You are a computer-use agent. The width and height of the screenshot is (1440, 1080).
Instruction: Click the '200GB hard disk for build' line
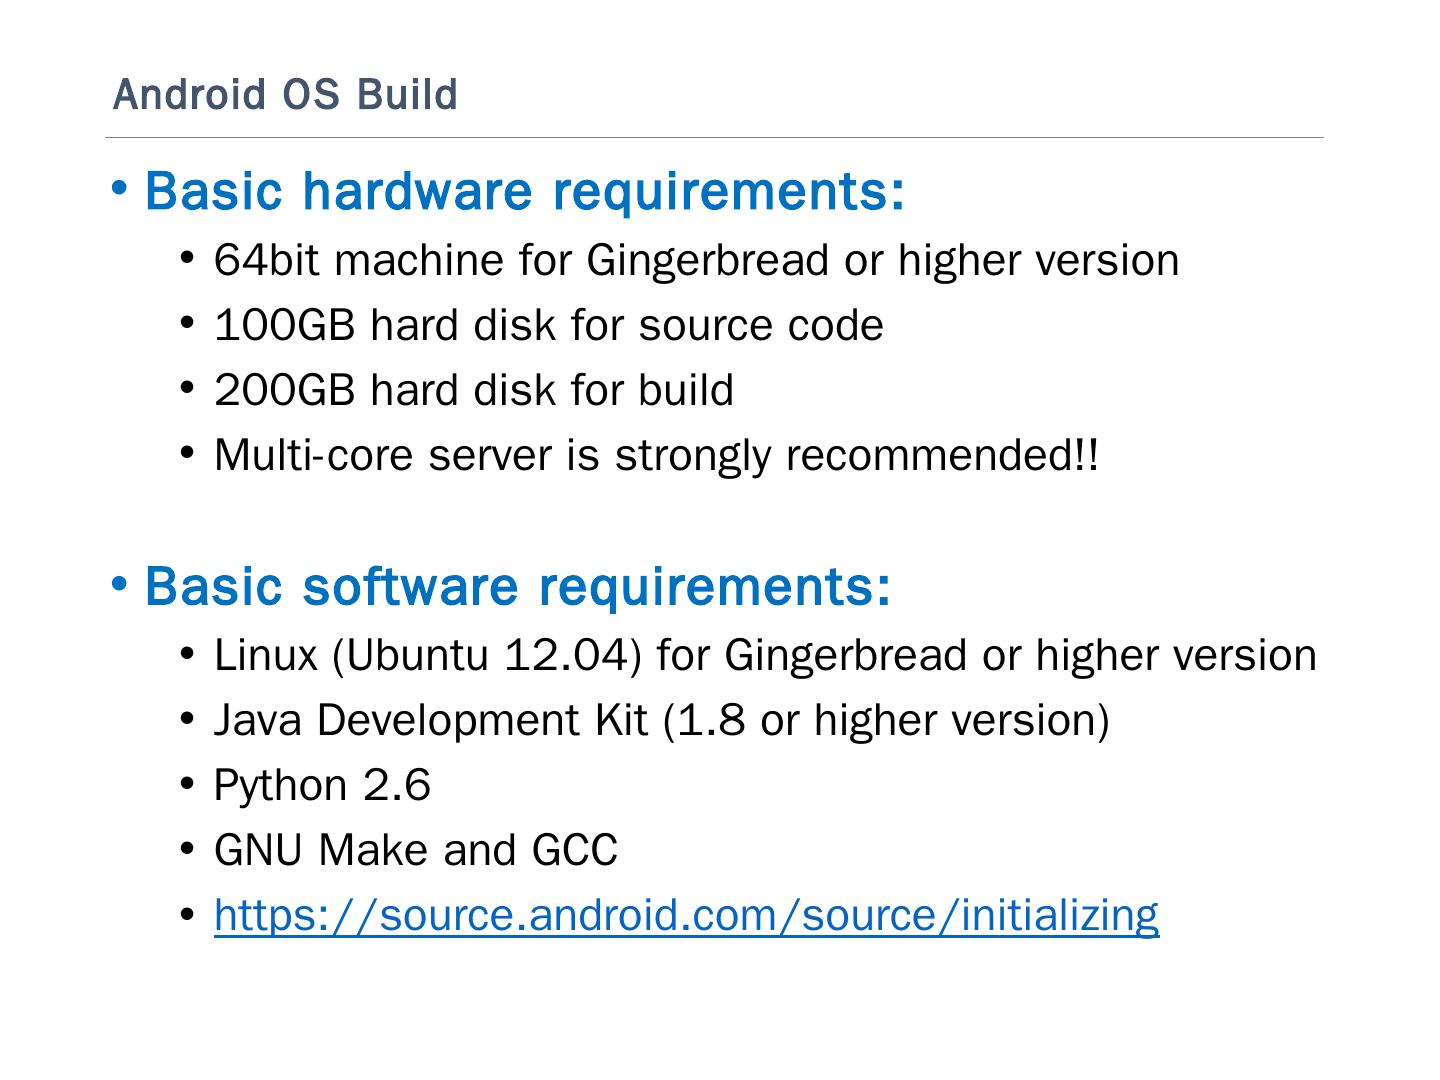coord(473,391)
